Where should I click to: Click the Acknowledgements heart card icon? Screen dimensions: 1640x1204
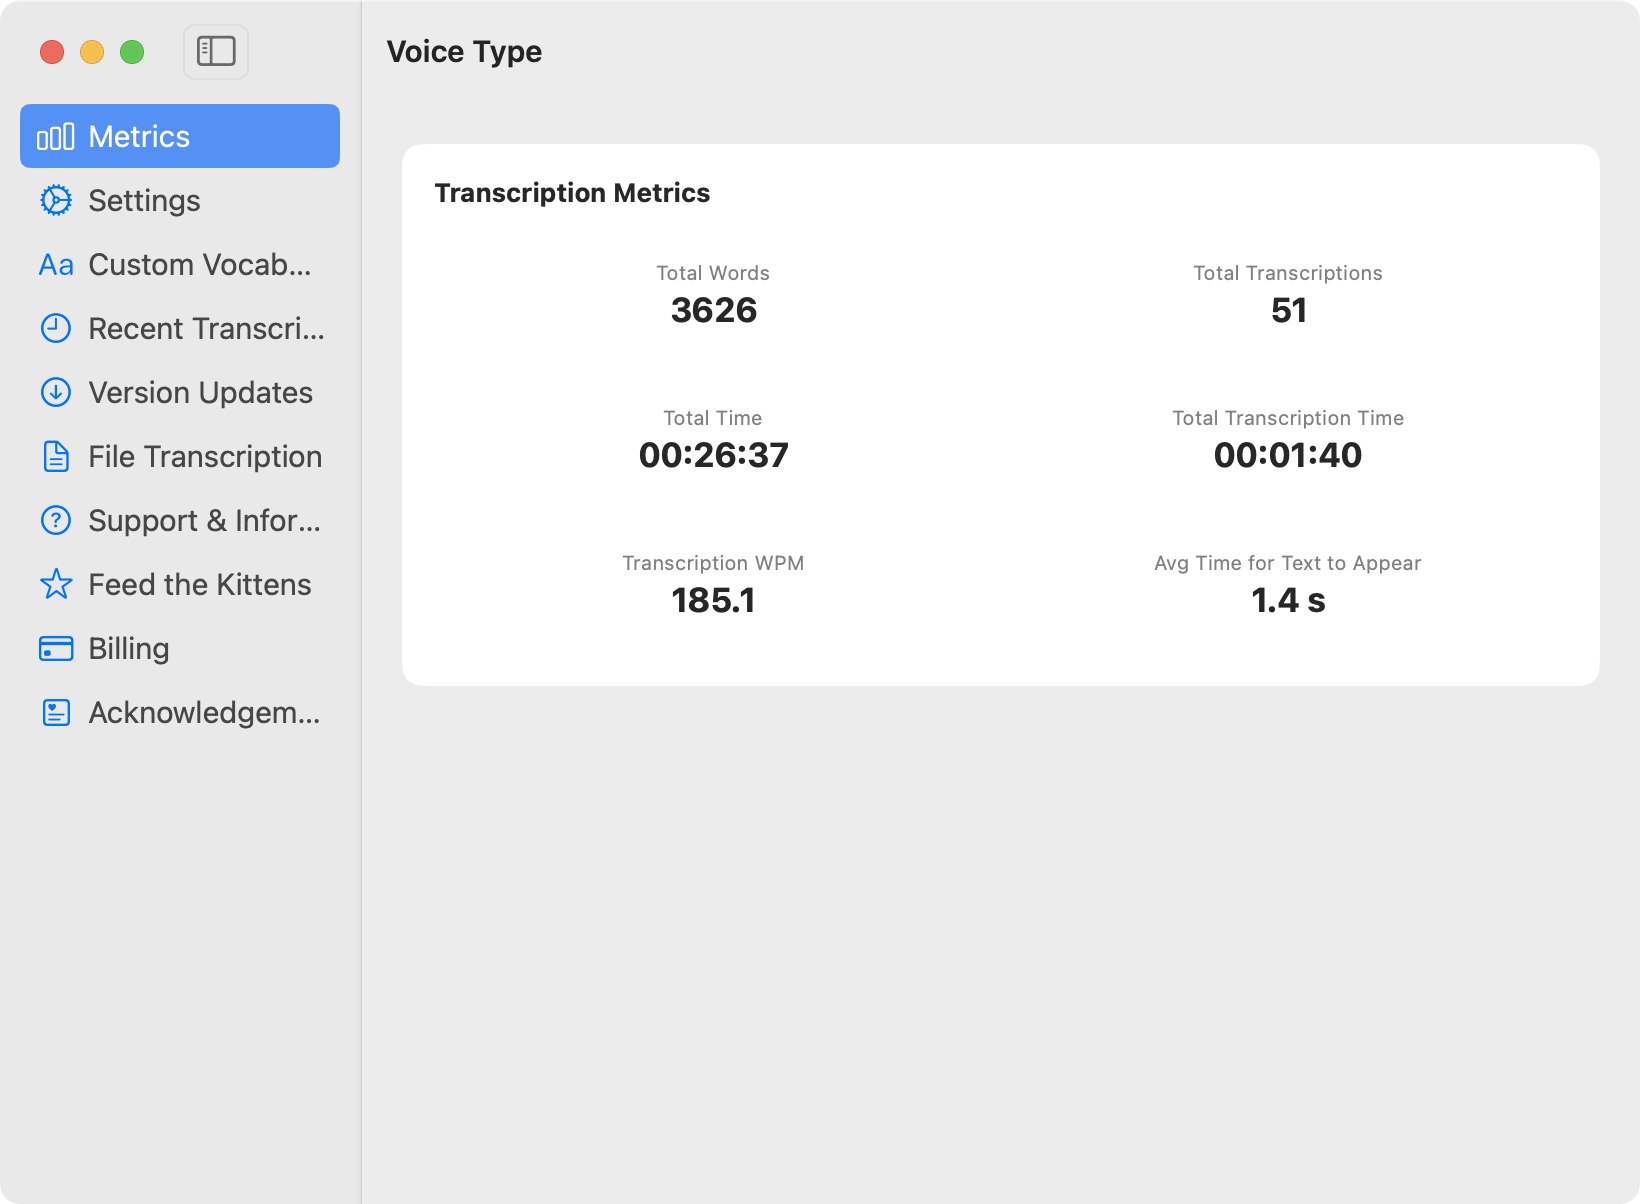[x=56, y=713]
